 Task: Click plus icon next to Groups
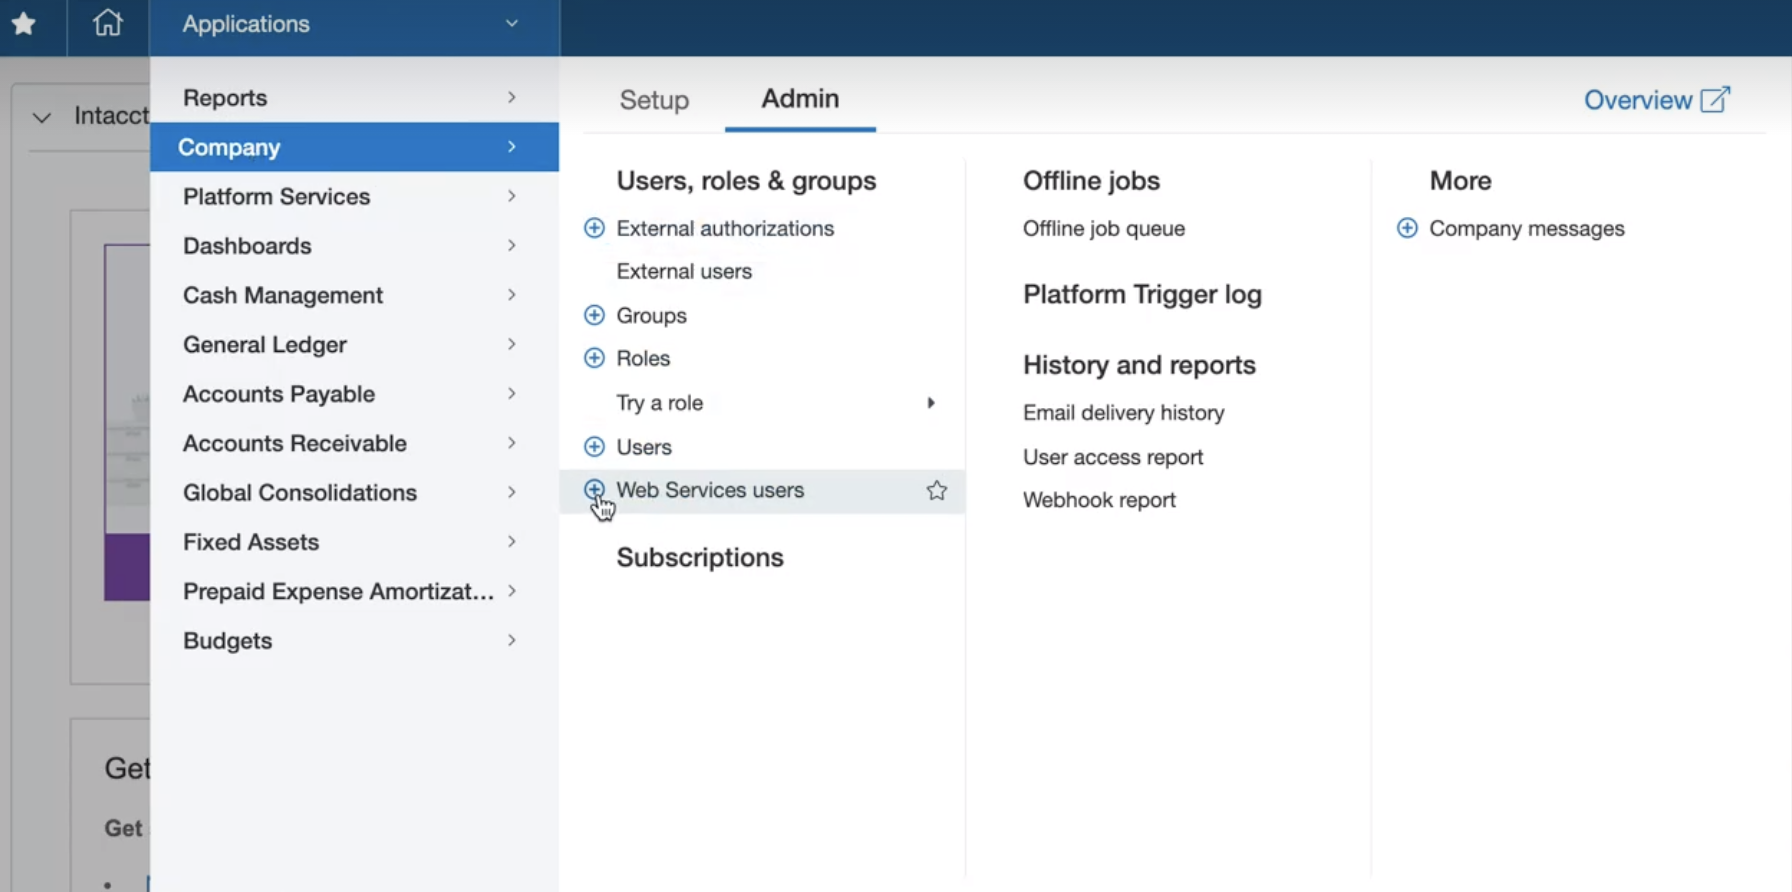point(594,315)
